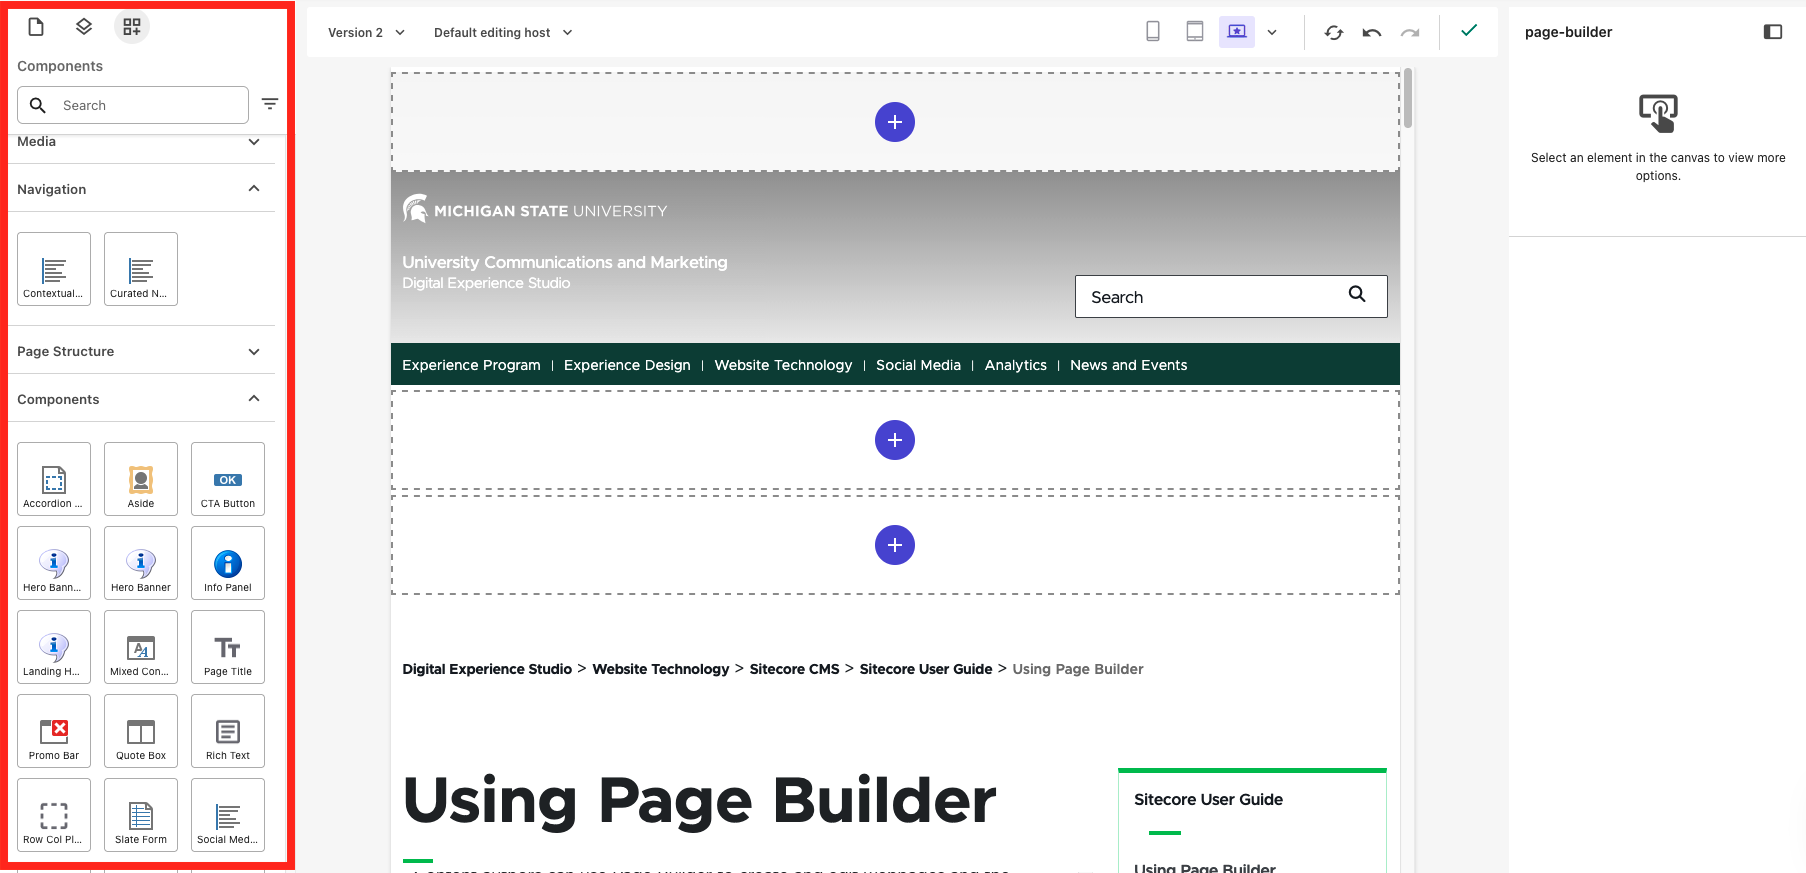Expand the Media section

[x=141, y=142]
